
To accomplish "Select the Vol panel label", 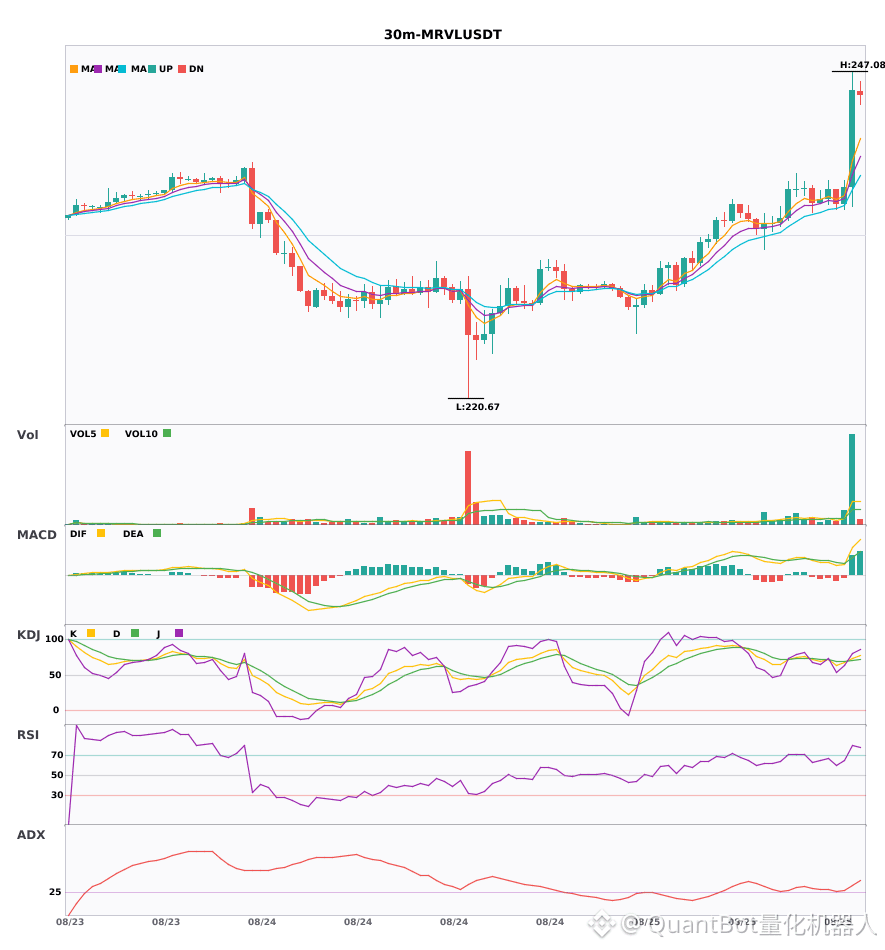I will (x=27, y=435).
